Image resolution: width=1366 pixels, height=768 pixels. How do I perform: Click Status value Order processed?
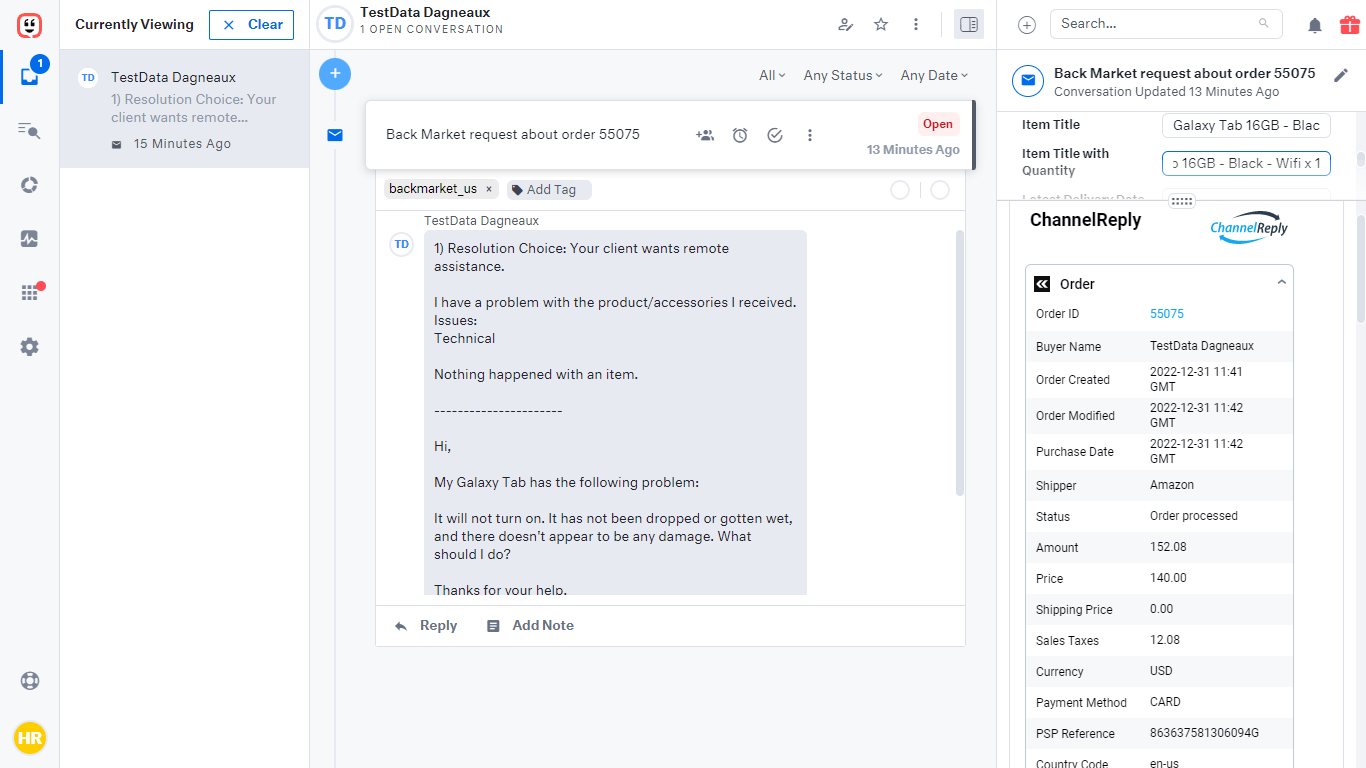coord(1194,516)
